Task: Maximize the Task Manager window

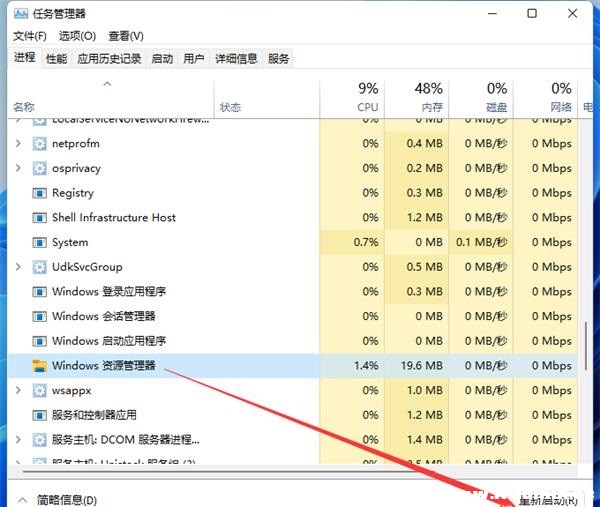Action: (532, 14)
